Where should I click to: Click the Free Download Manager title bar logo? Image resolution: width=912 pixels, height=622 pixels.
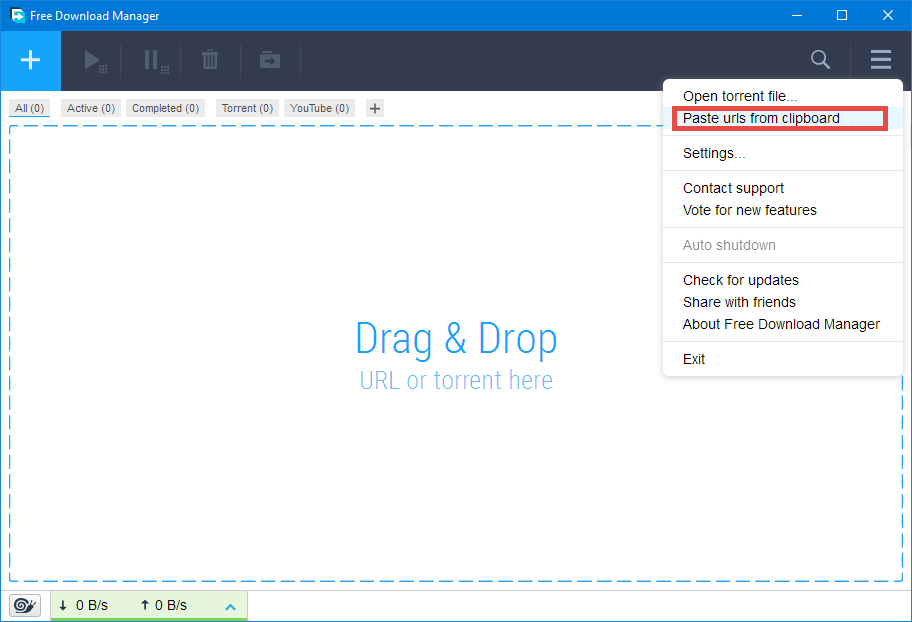coord(18,15)
